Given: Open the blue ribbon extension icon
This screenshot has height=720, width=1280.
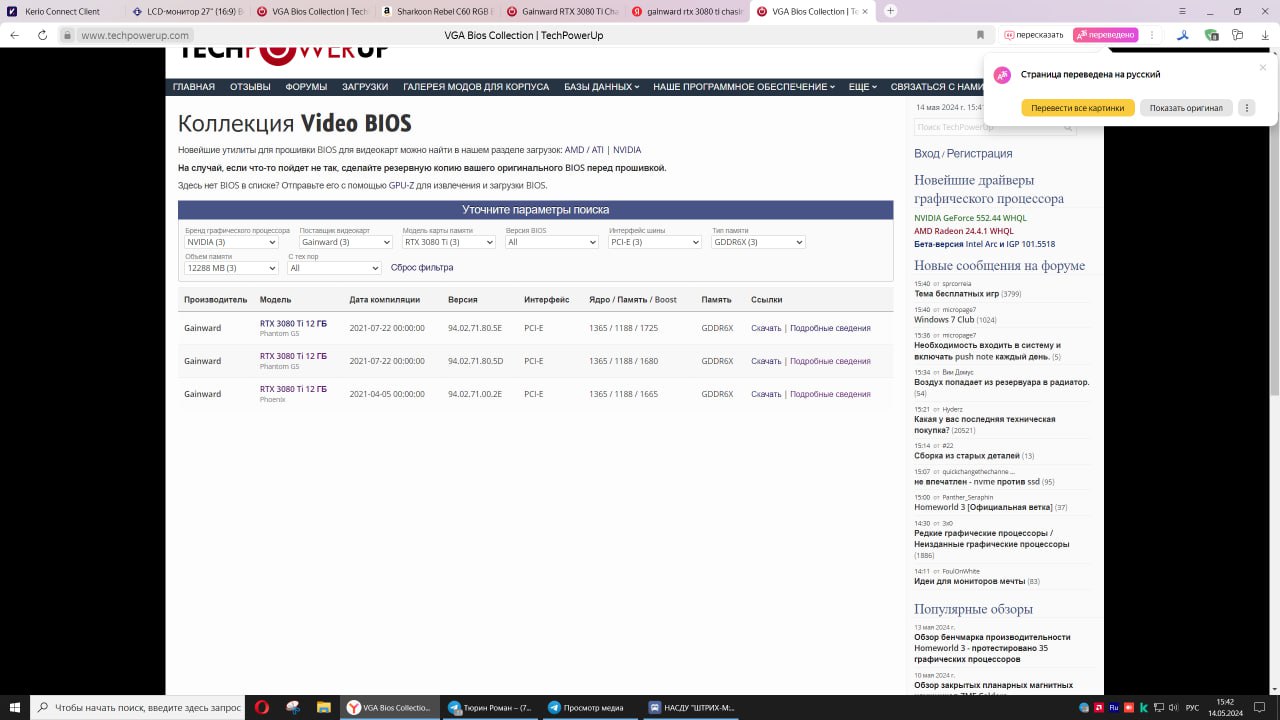Looking at the screenshot, I should click(1183, 35).
